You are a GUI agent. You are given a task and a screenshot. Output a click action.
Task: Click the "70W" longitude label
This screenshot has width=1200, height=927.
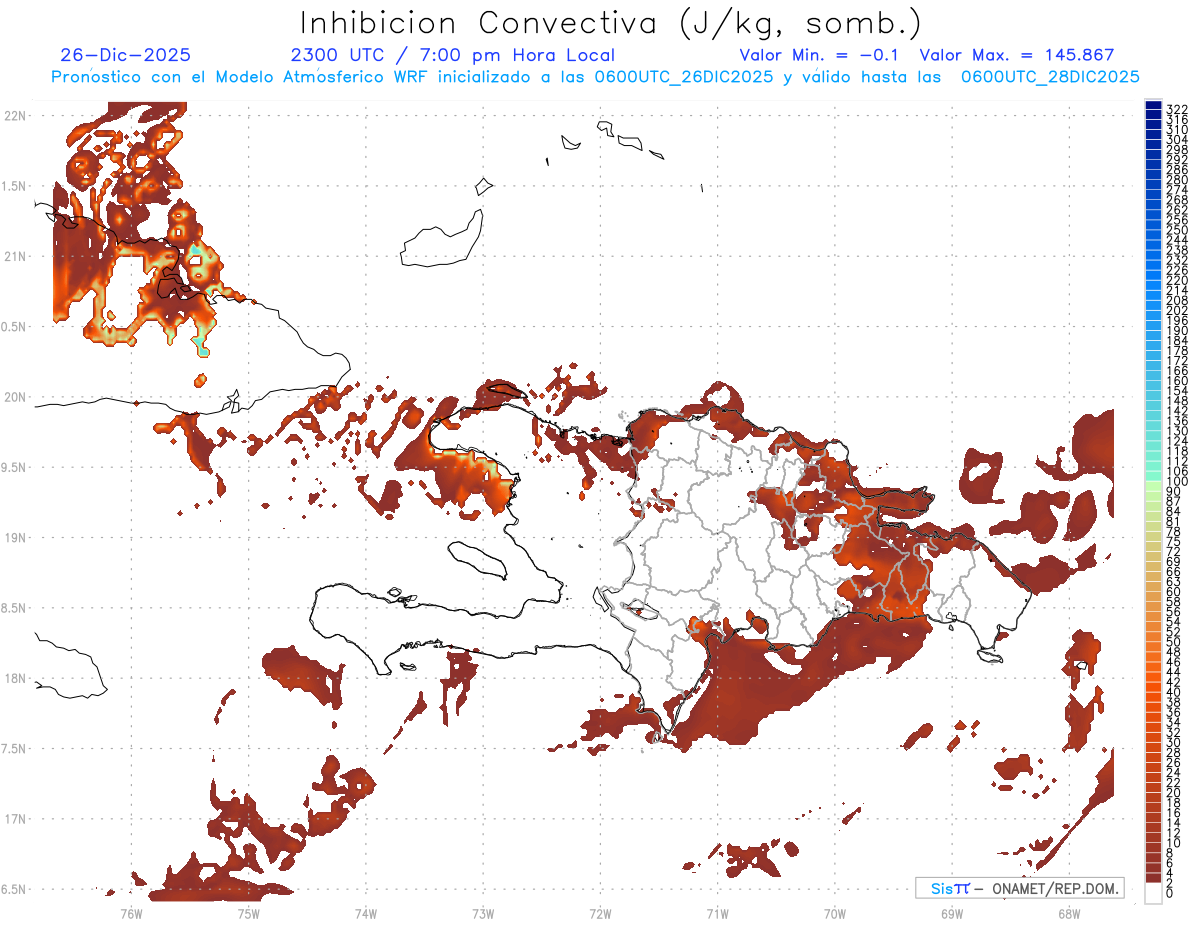(834, 913)
